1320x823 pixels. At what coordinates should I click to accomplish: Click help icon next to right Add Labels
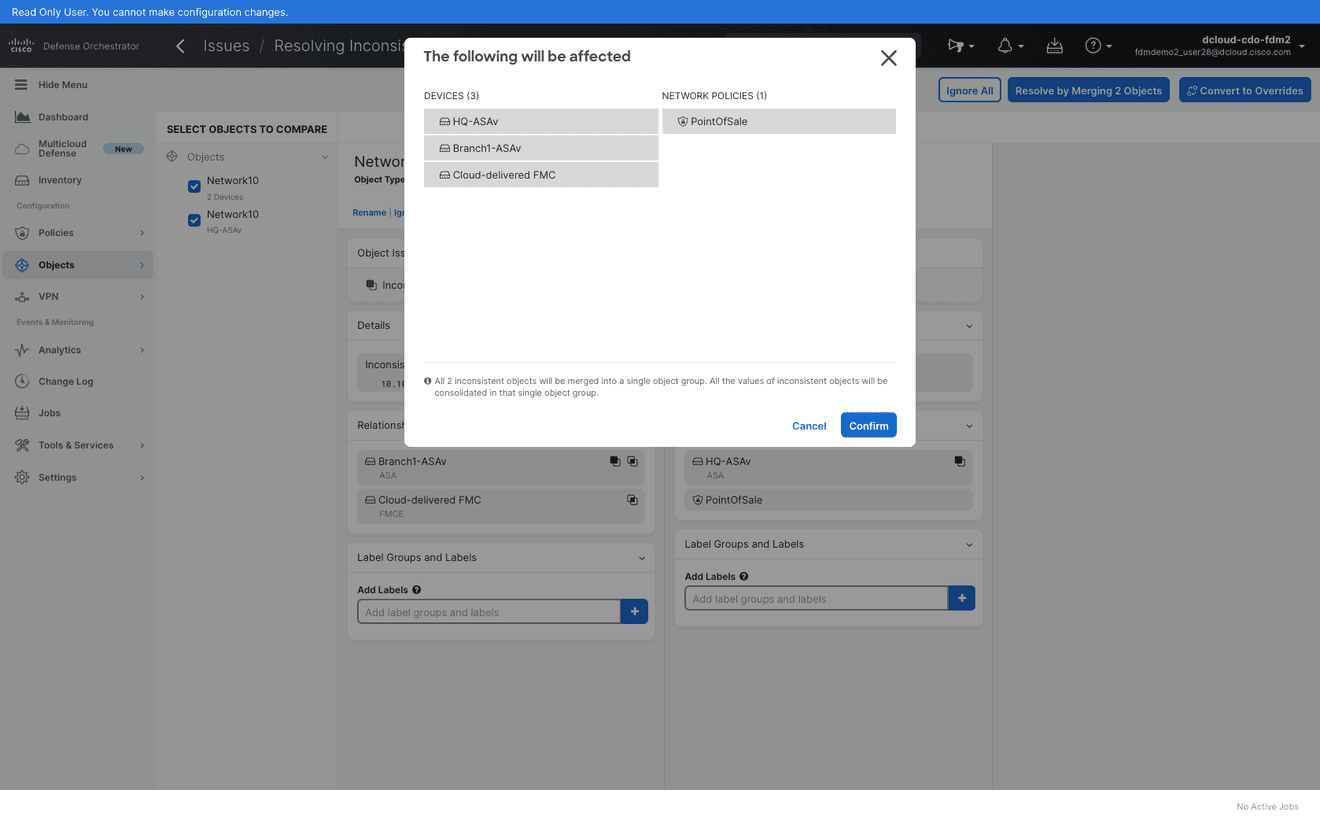coord(744,577)
